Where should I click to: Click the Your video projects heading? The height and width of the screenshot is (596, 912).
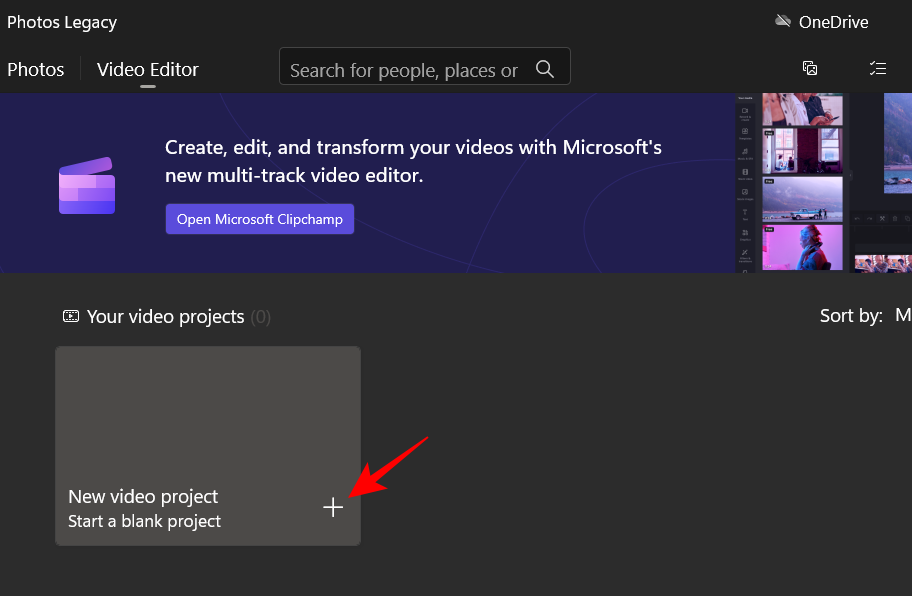tap(165, 317)
